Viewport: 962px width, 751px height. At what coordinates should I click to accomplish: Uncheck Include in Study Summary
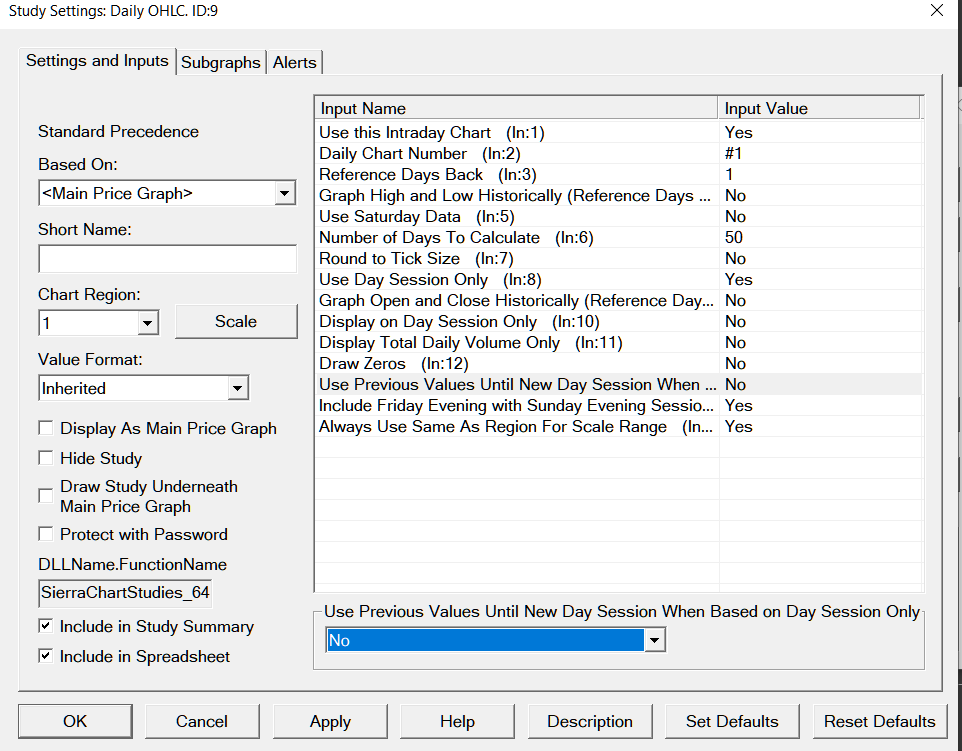tap(46, 626)
